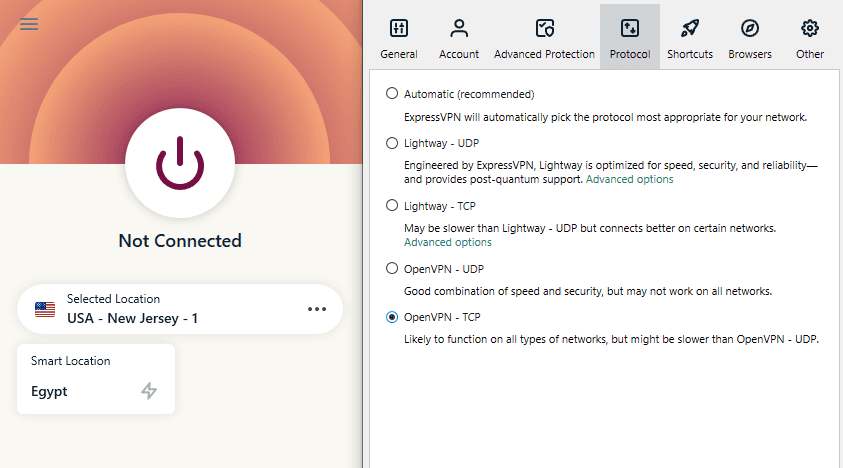Switch to the Protocol tab

point(630,37)
